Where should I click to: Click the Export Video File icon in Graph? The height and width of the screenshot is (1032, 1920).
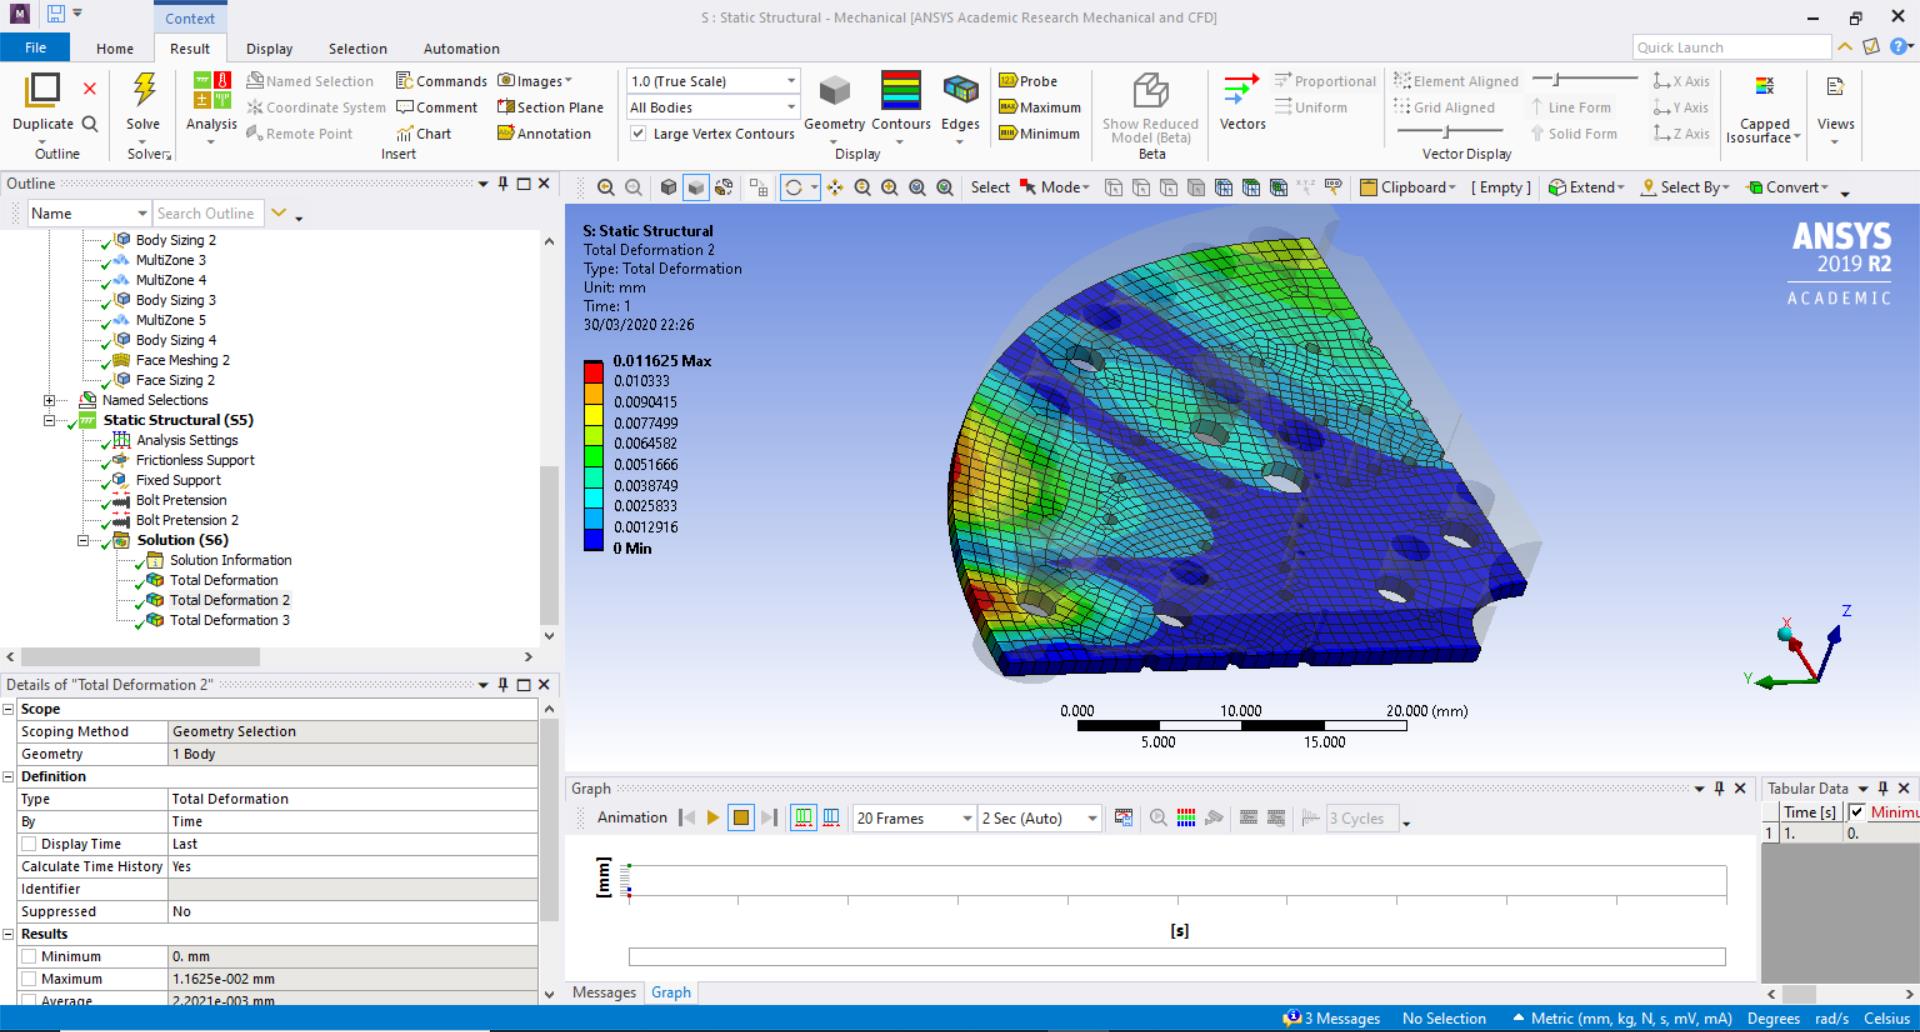click(1124, 818)
